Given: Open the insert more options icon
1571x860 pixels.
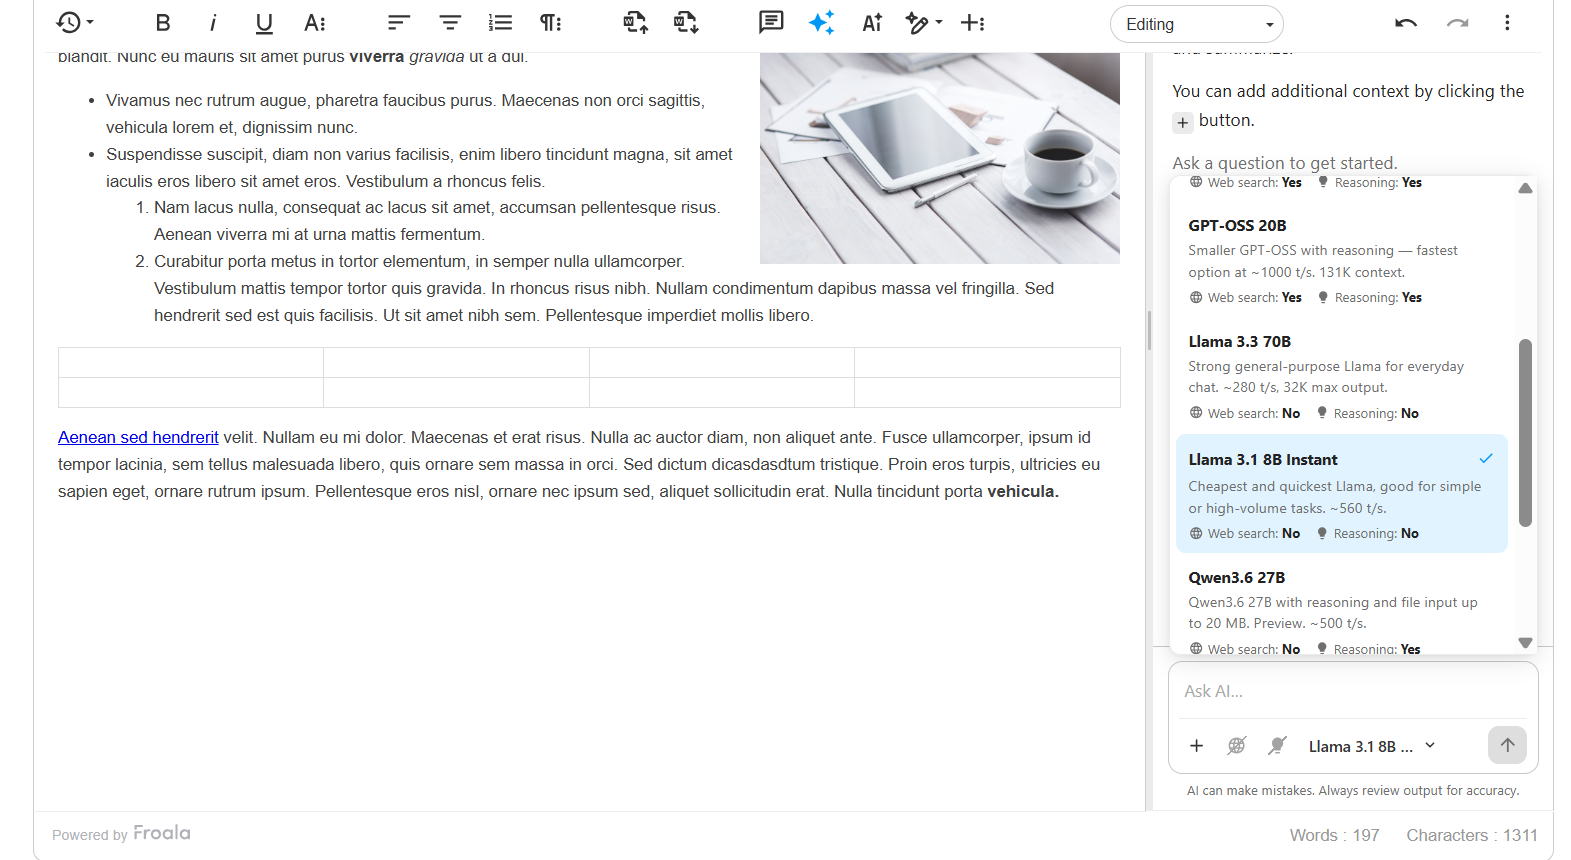Looking at the screenshot, I should pyautogui.click(x=973, y=23).
